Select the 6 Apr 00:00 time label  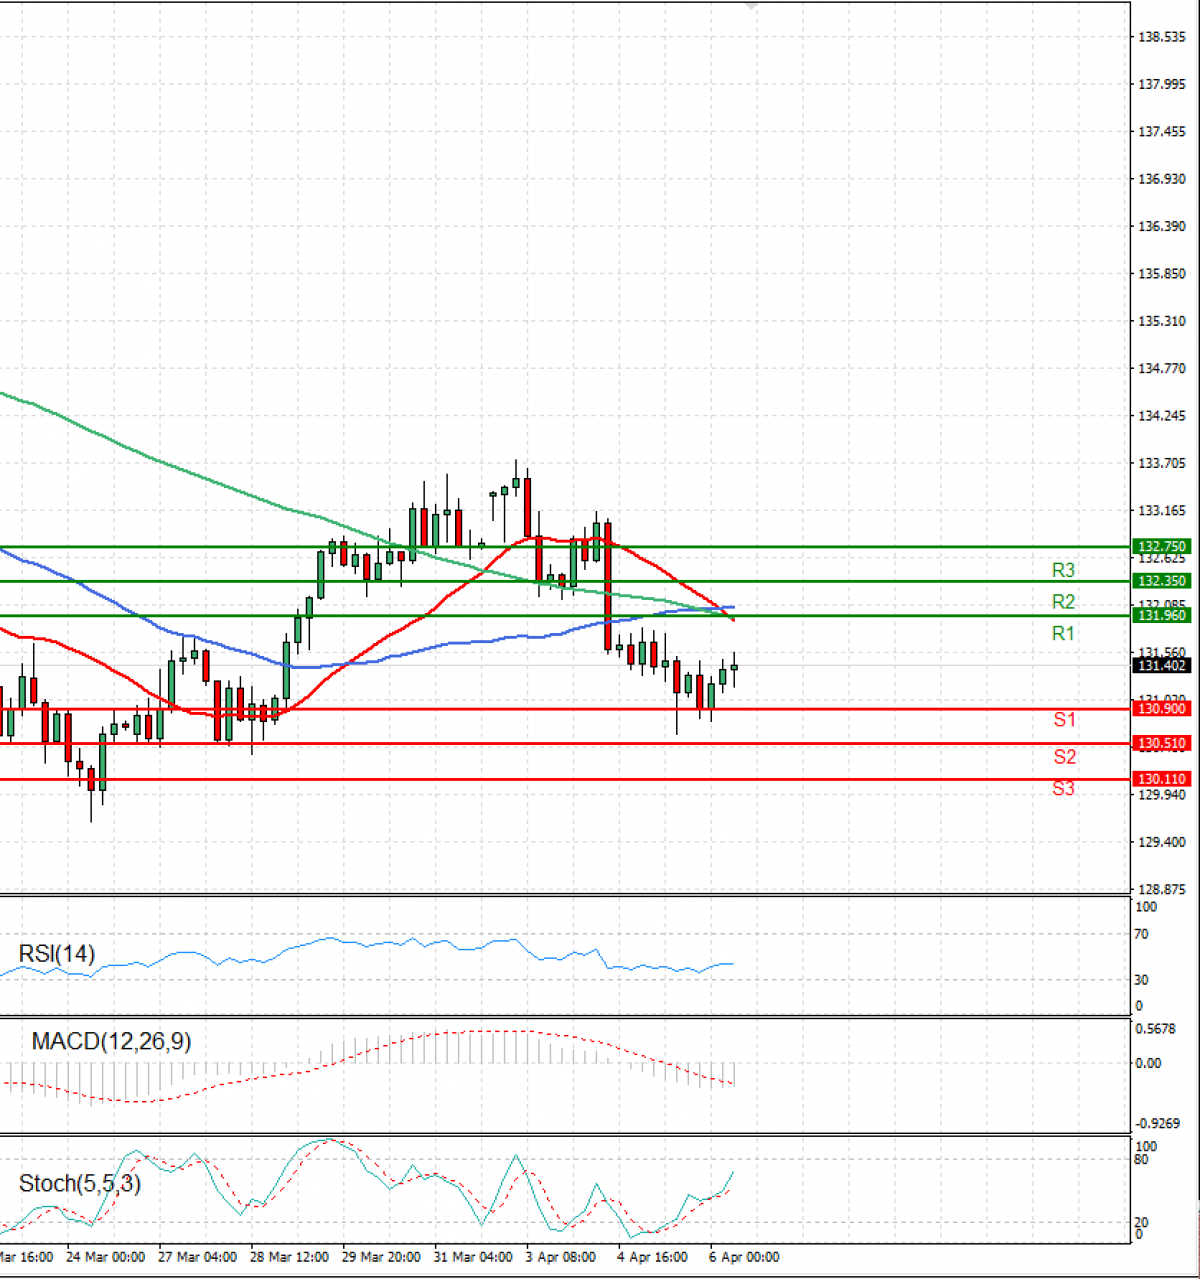coord(744,1257)
